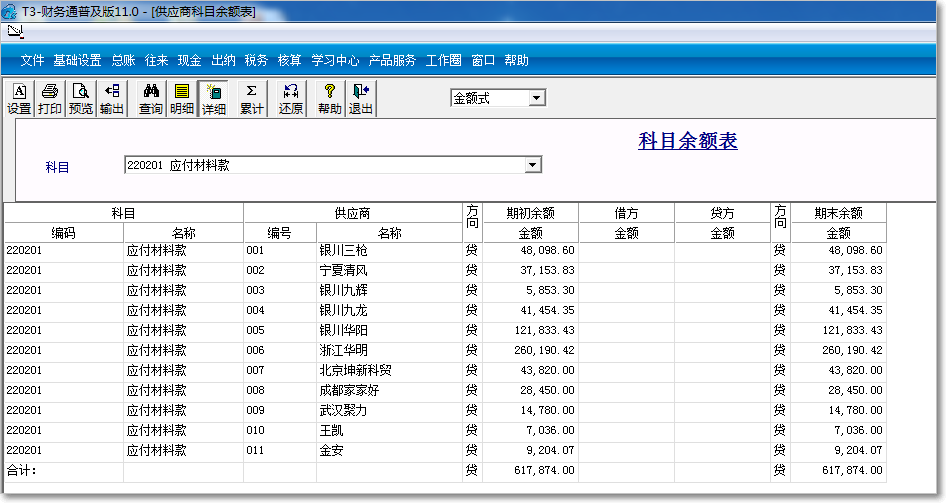Open the 税务 menu
This screenshot has height=503, width=946.
tap(256, 60)
